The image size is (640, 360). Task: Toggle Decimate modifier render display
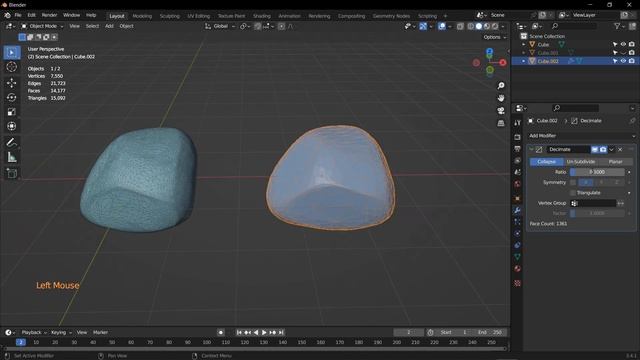603,149
